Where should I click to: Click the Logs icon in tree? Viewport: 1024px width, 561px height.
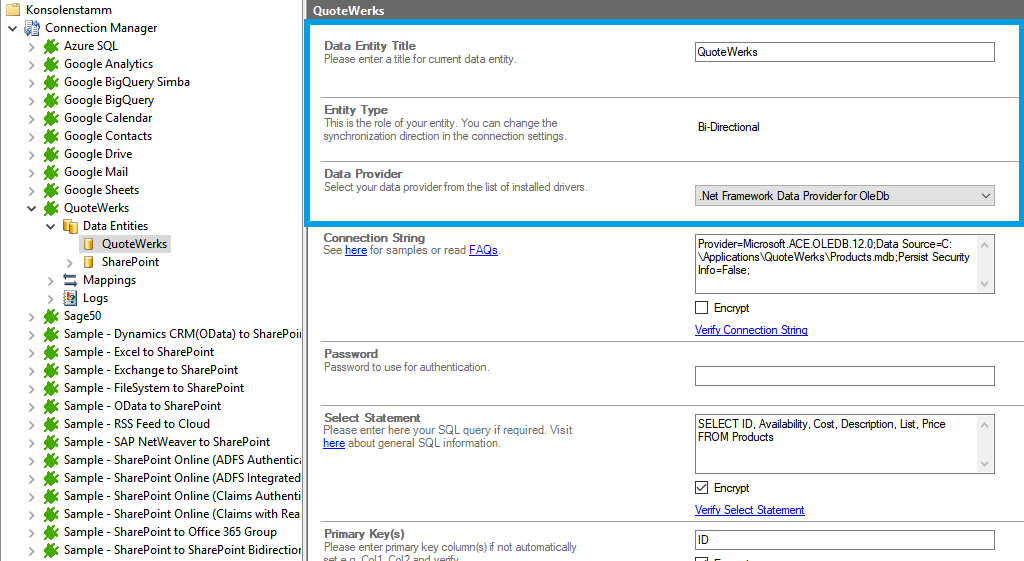[70, 298]
